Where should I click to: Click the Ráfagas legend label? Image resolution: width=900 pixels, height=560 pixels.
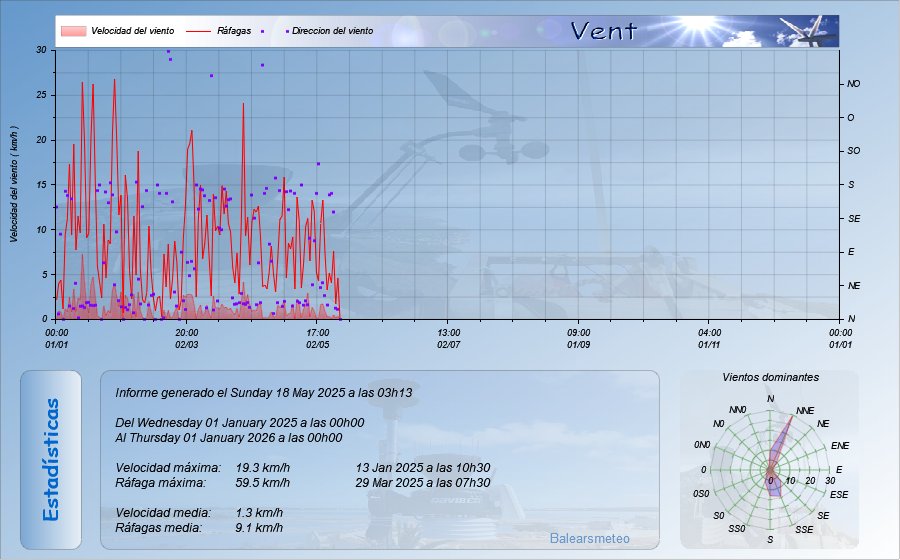(234, 31)
